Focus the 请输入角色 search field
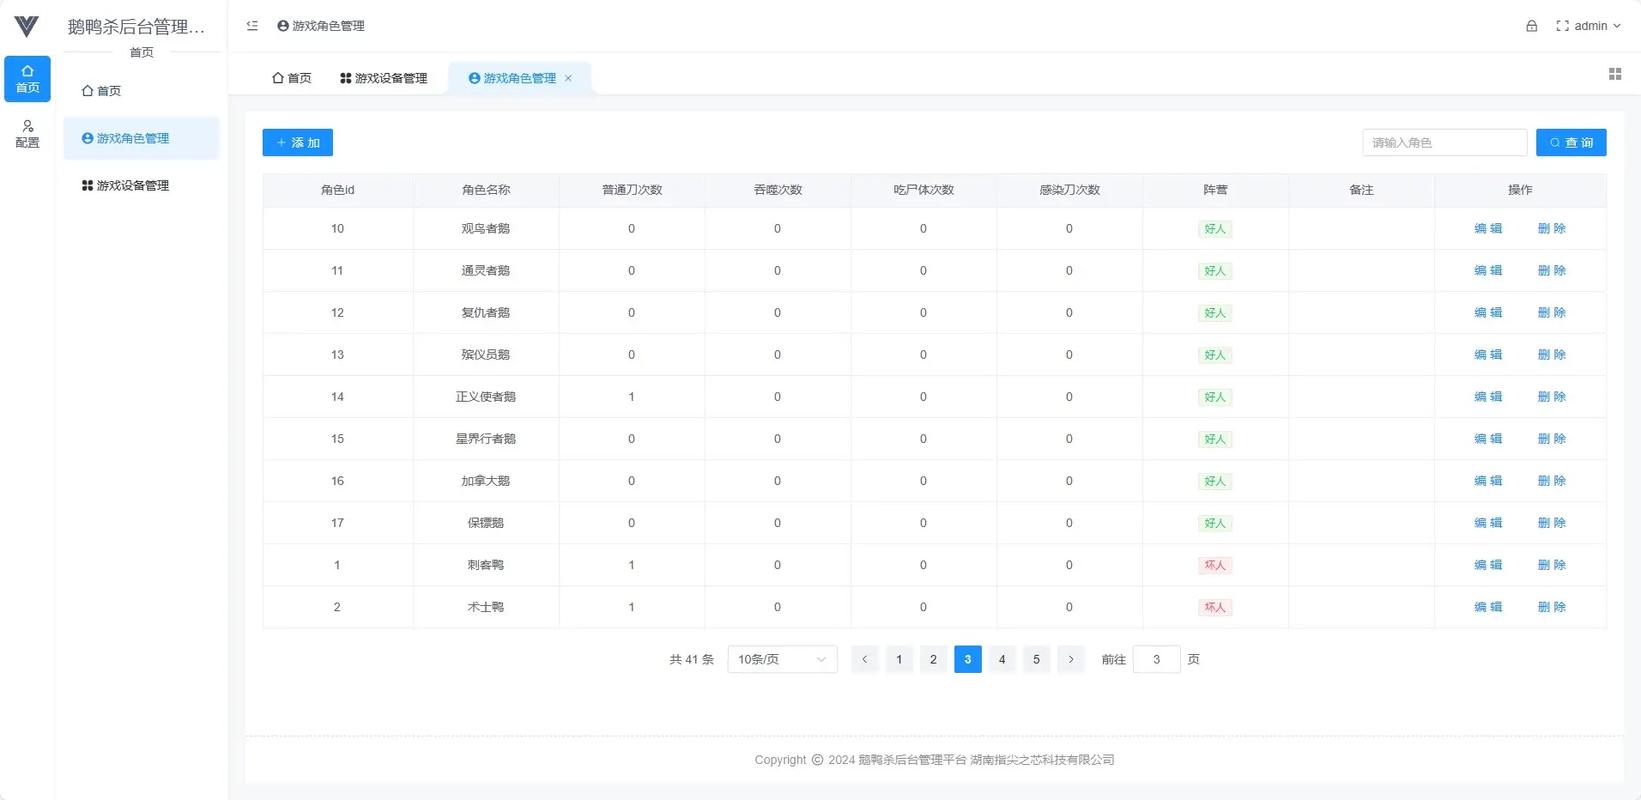Screen dimensions: 1641x800 tap(1444, 143)
